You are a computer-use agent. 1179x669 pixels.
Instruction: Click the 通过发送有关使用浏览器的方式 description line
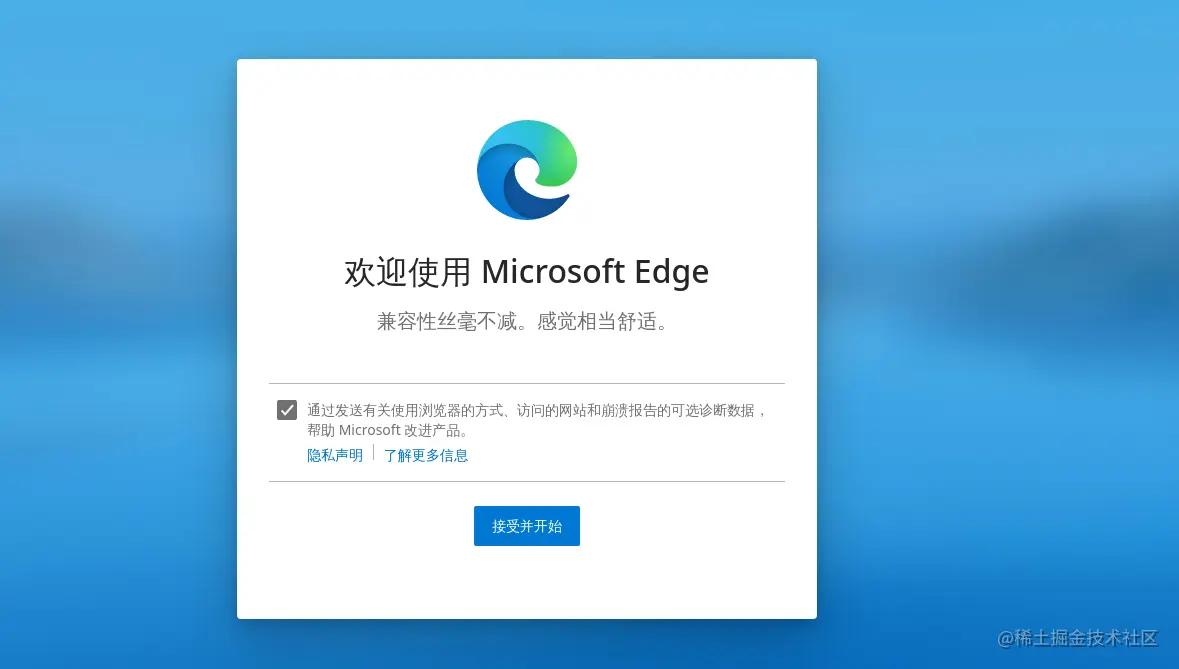point(537,410)
